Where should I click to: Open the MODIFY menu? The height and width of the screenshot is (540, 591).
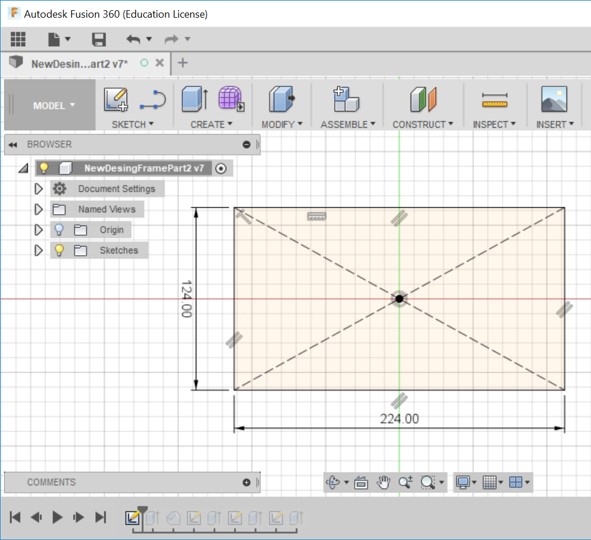(x=282, y=124)
